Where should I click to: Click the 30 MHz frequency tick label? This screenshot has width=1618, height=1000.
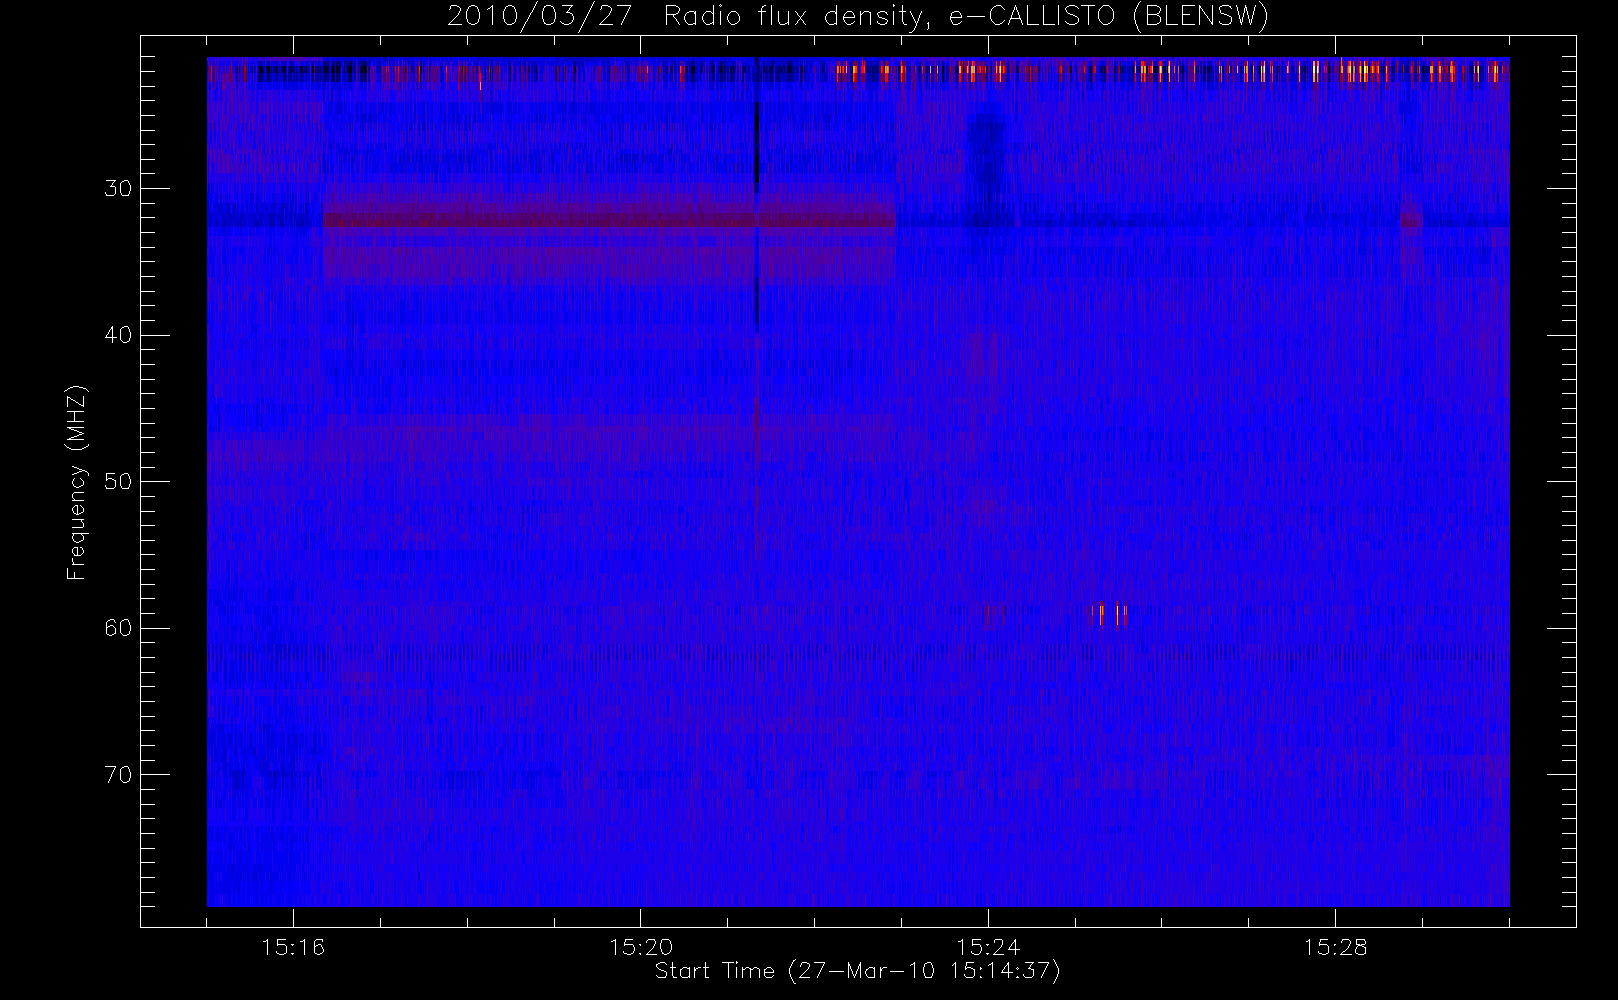coord(117,188)
